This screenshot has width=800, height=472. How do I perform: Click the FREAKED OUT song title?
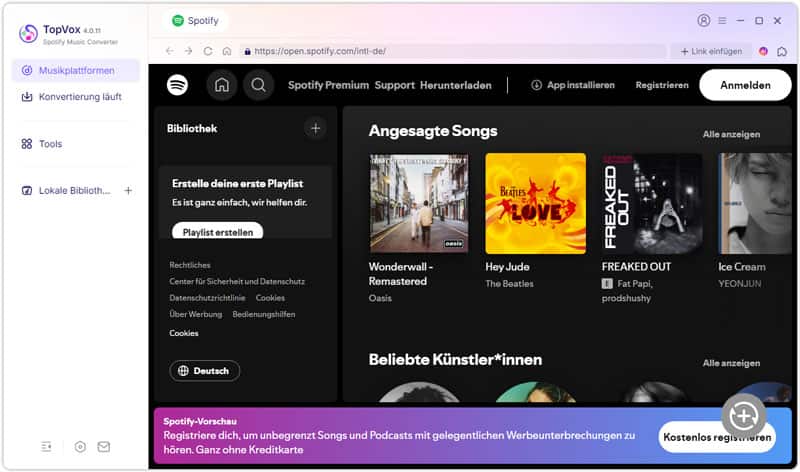[x=636, y=267]
